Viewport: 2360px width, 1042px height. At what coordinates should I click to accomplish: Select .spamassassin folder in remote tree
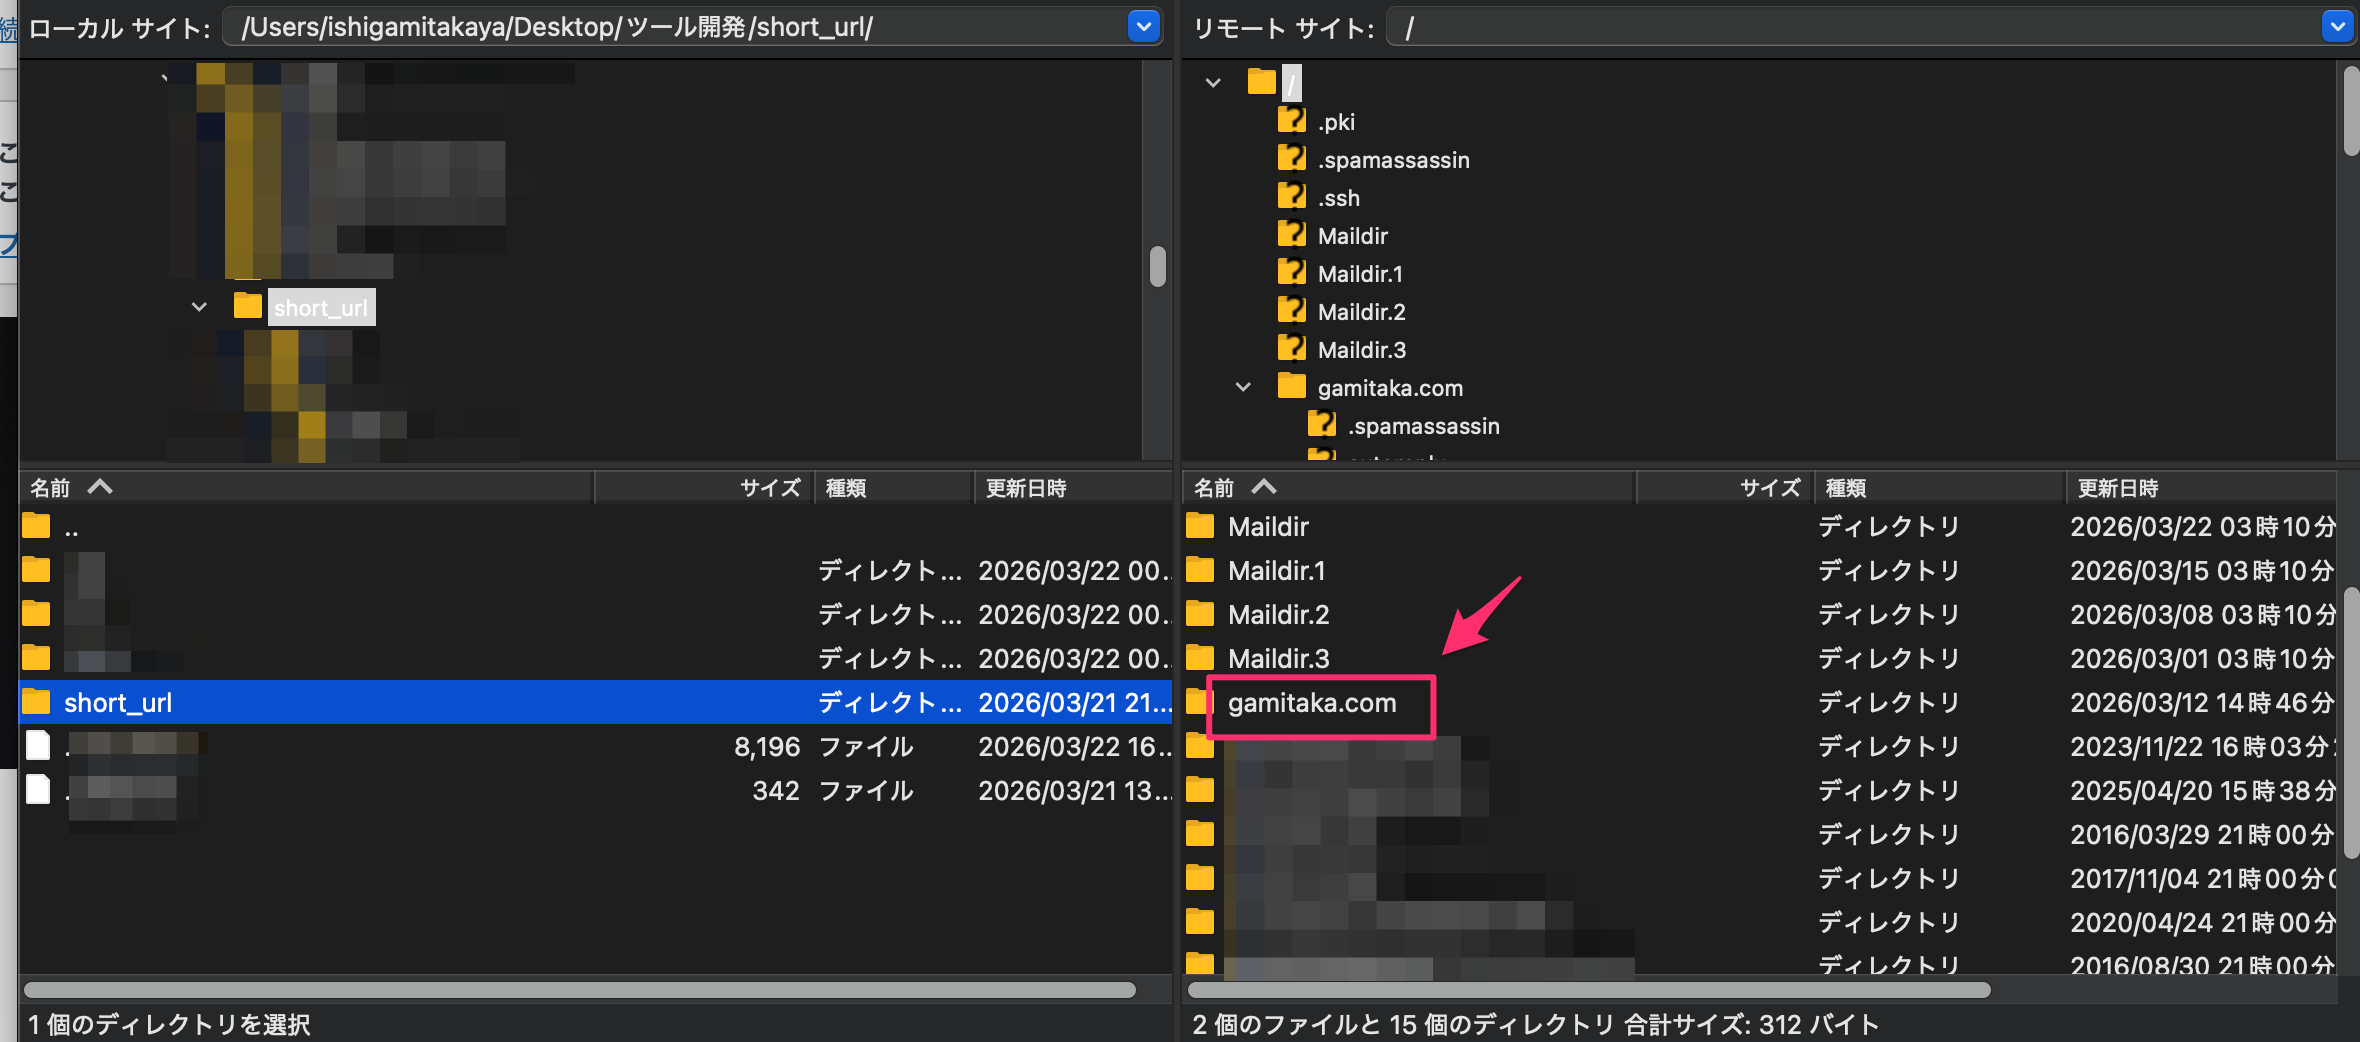1393,160
